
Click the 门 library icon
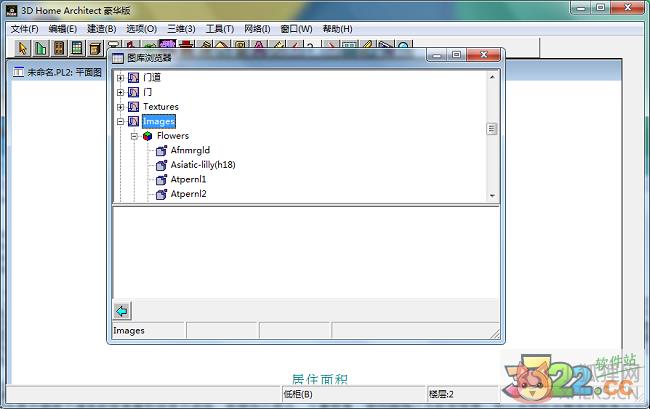pos(133,92)
